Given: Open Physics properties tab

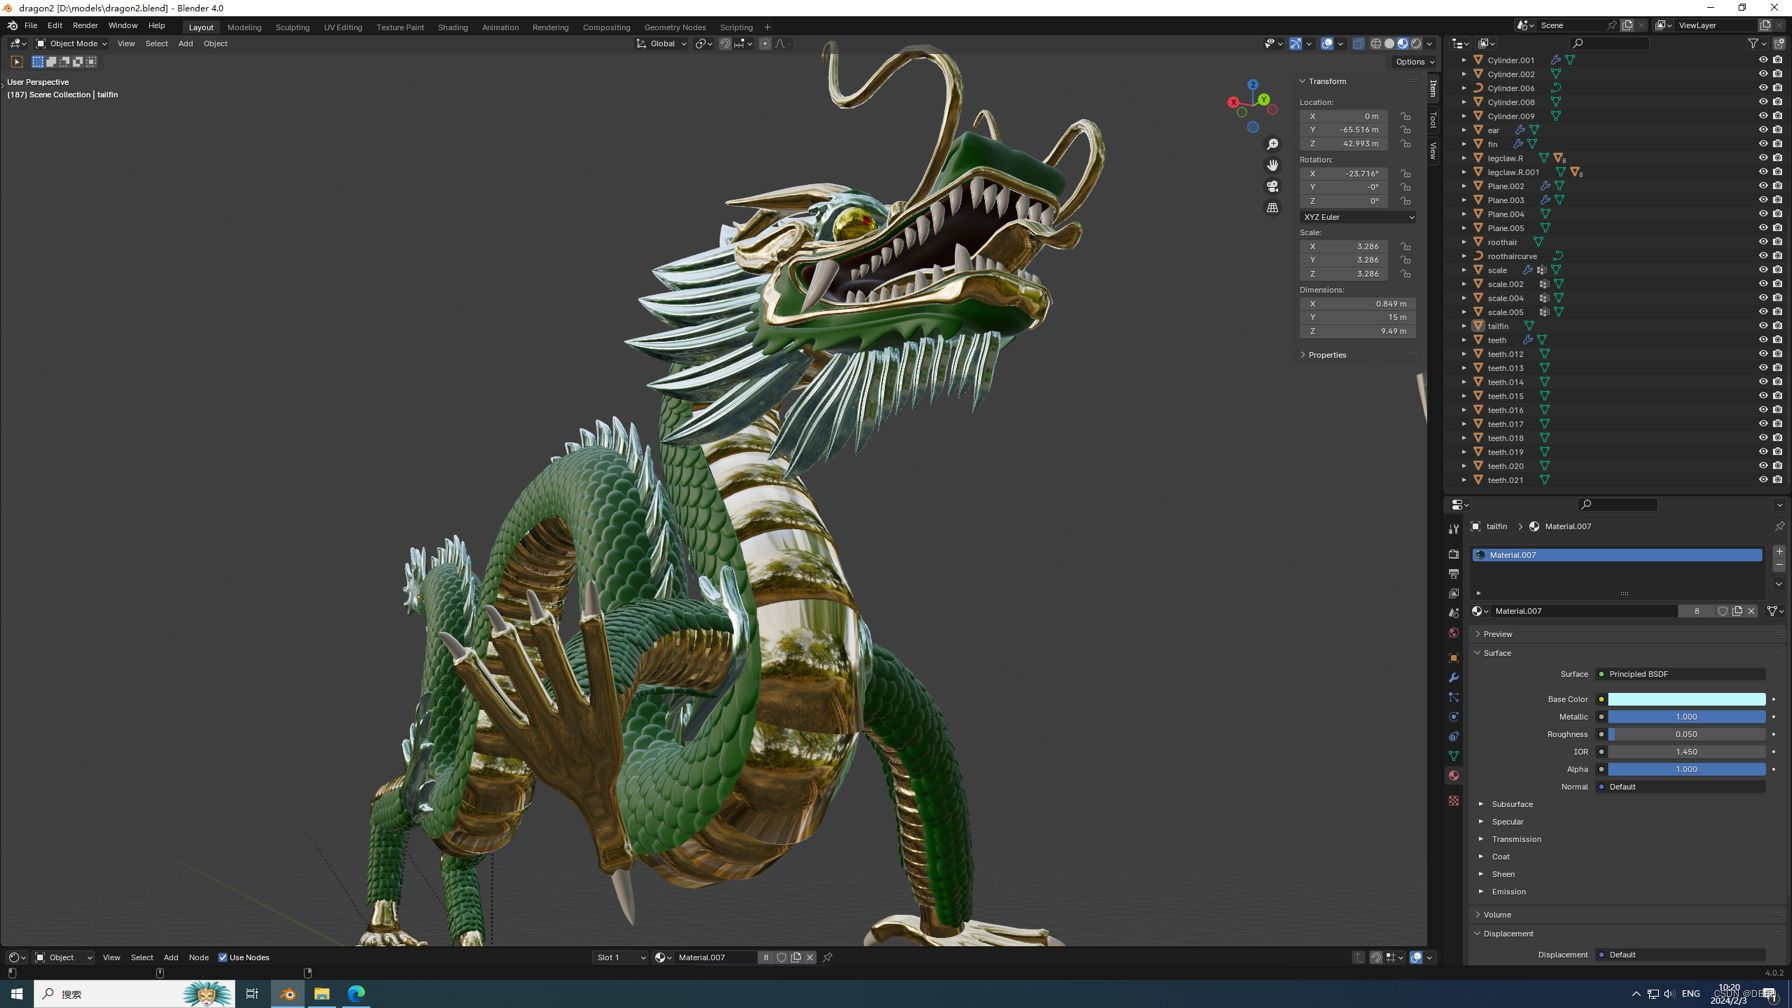Looking at the screenshot, I should tap(1454, 717).
